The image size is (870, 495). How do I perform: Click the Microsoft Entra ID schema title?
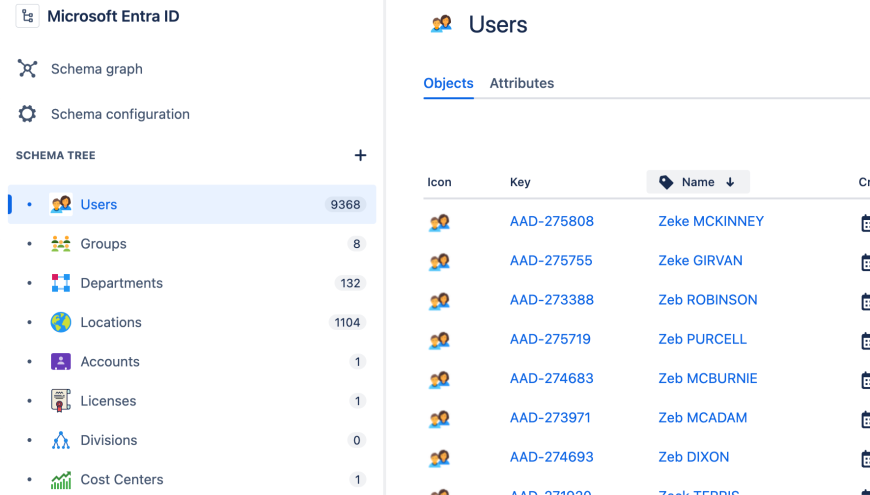(113, 17)
